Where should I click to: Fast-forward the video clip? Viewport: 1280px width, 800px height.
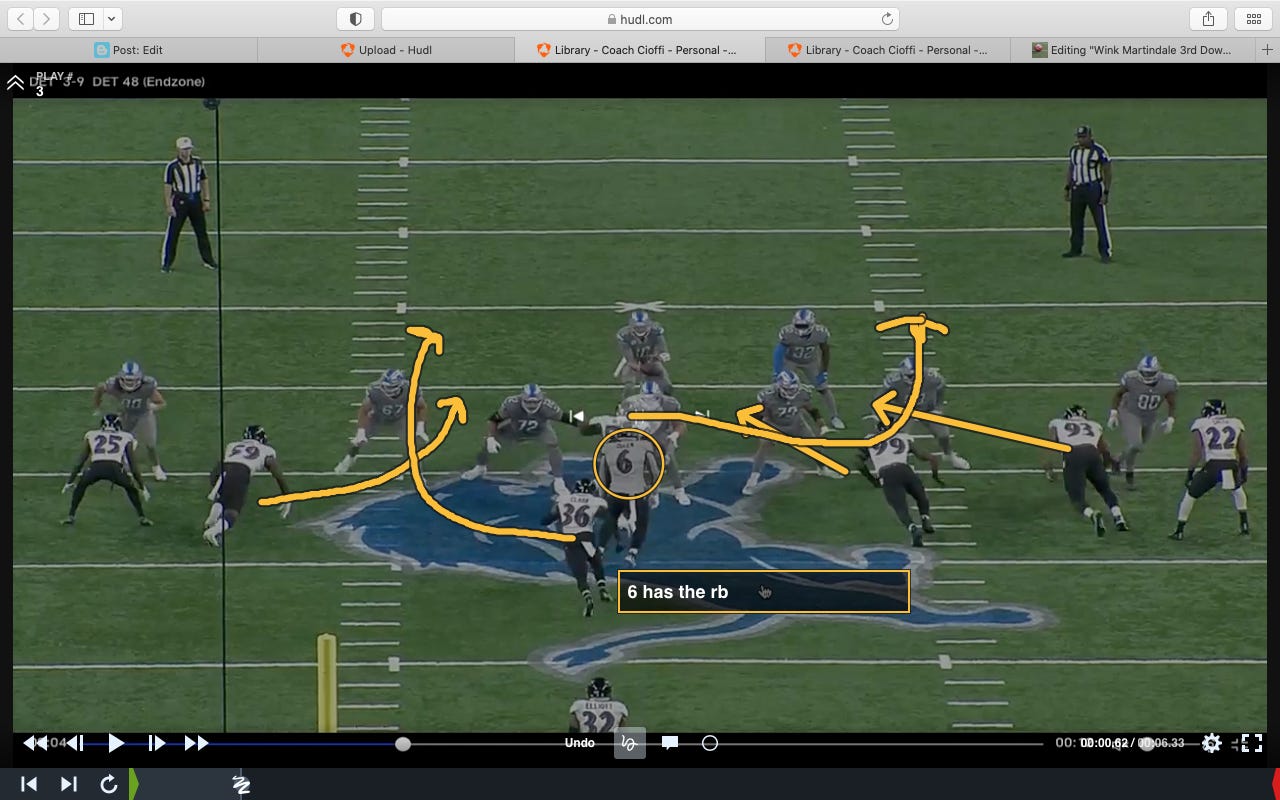pos(196,743)
